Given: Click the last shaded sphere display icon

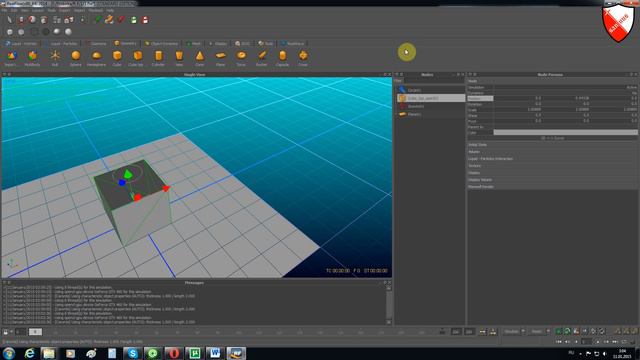Looking at the screenshot, I should (68, 31).
